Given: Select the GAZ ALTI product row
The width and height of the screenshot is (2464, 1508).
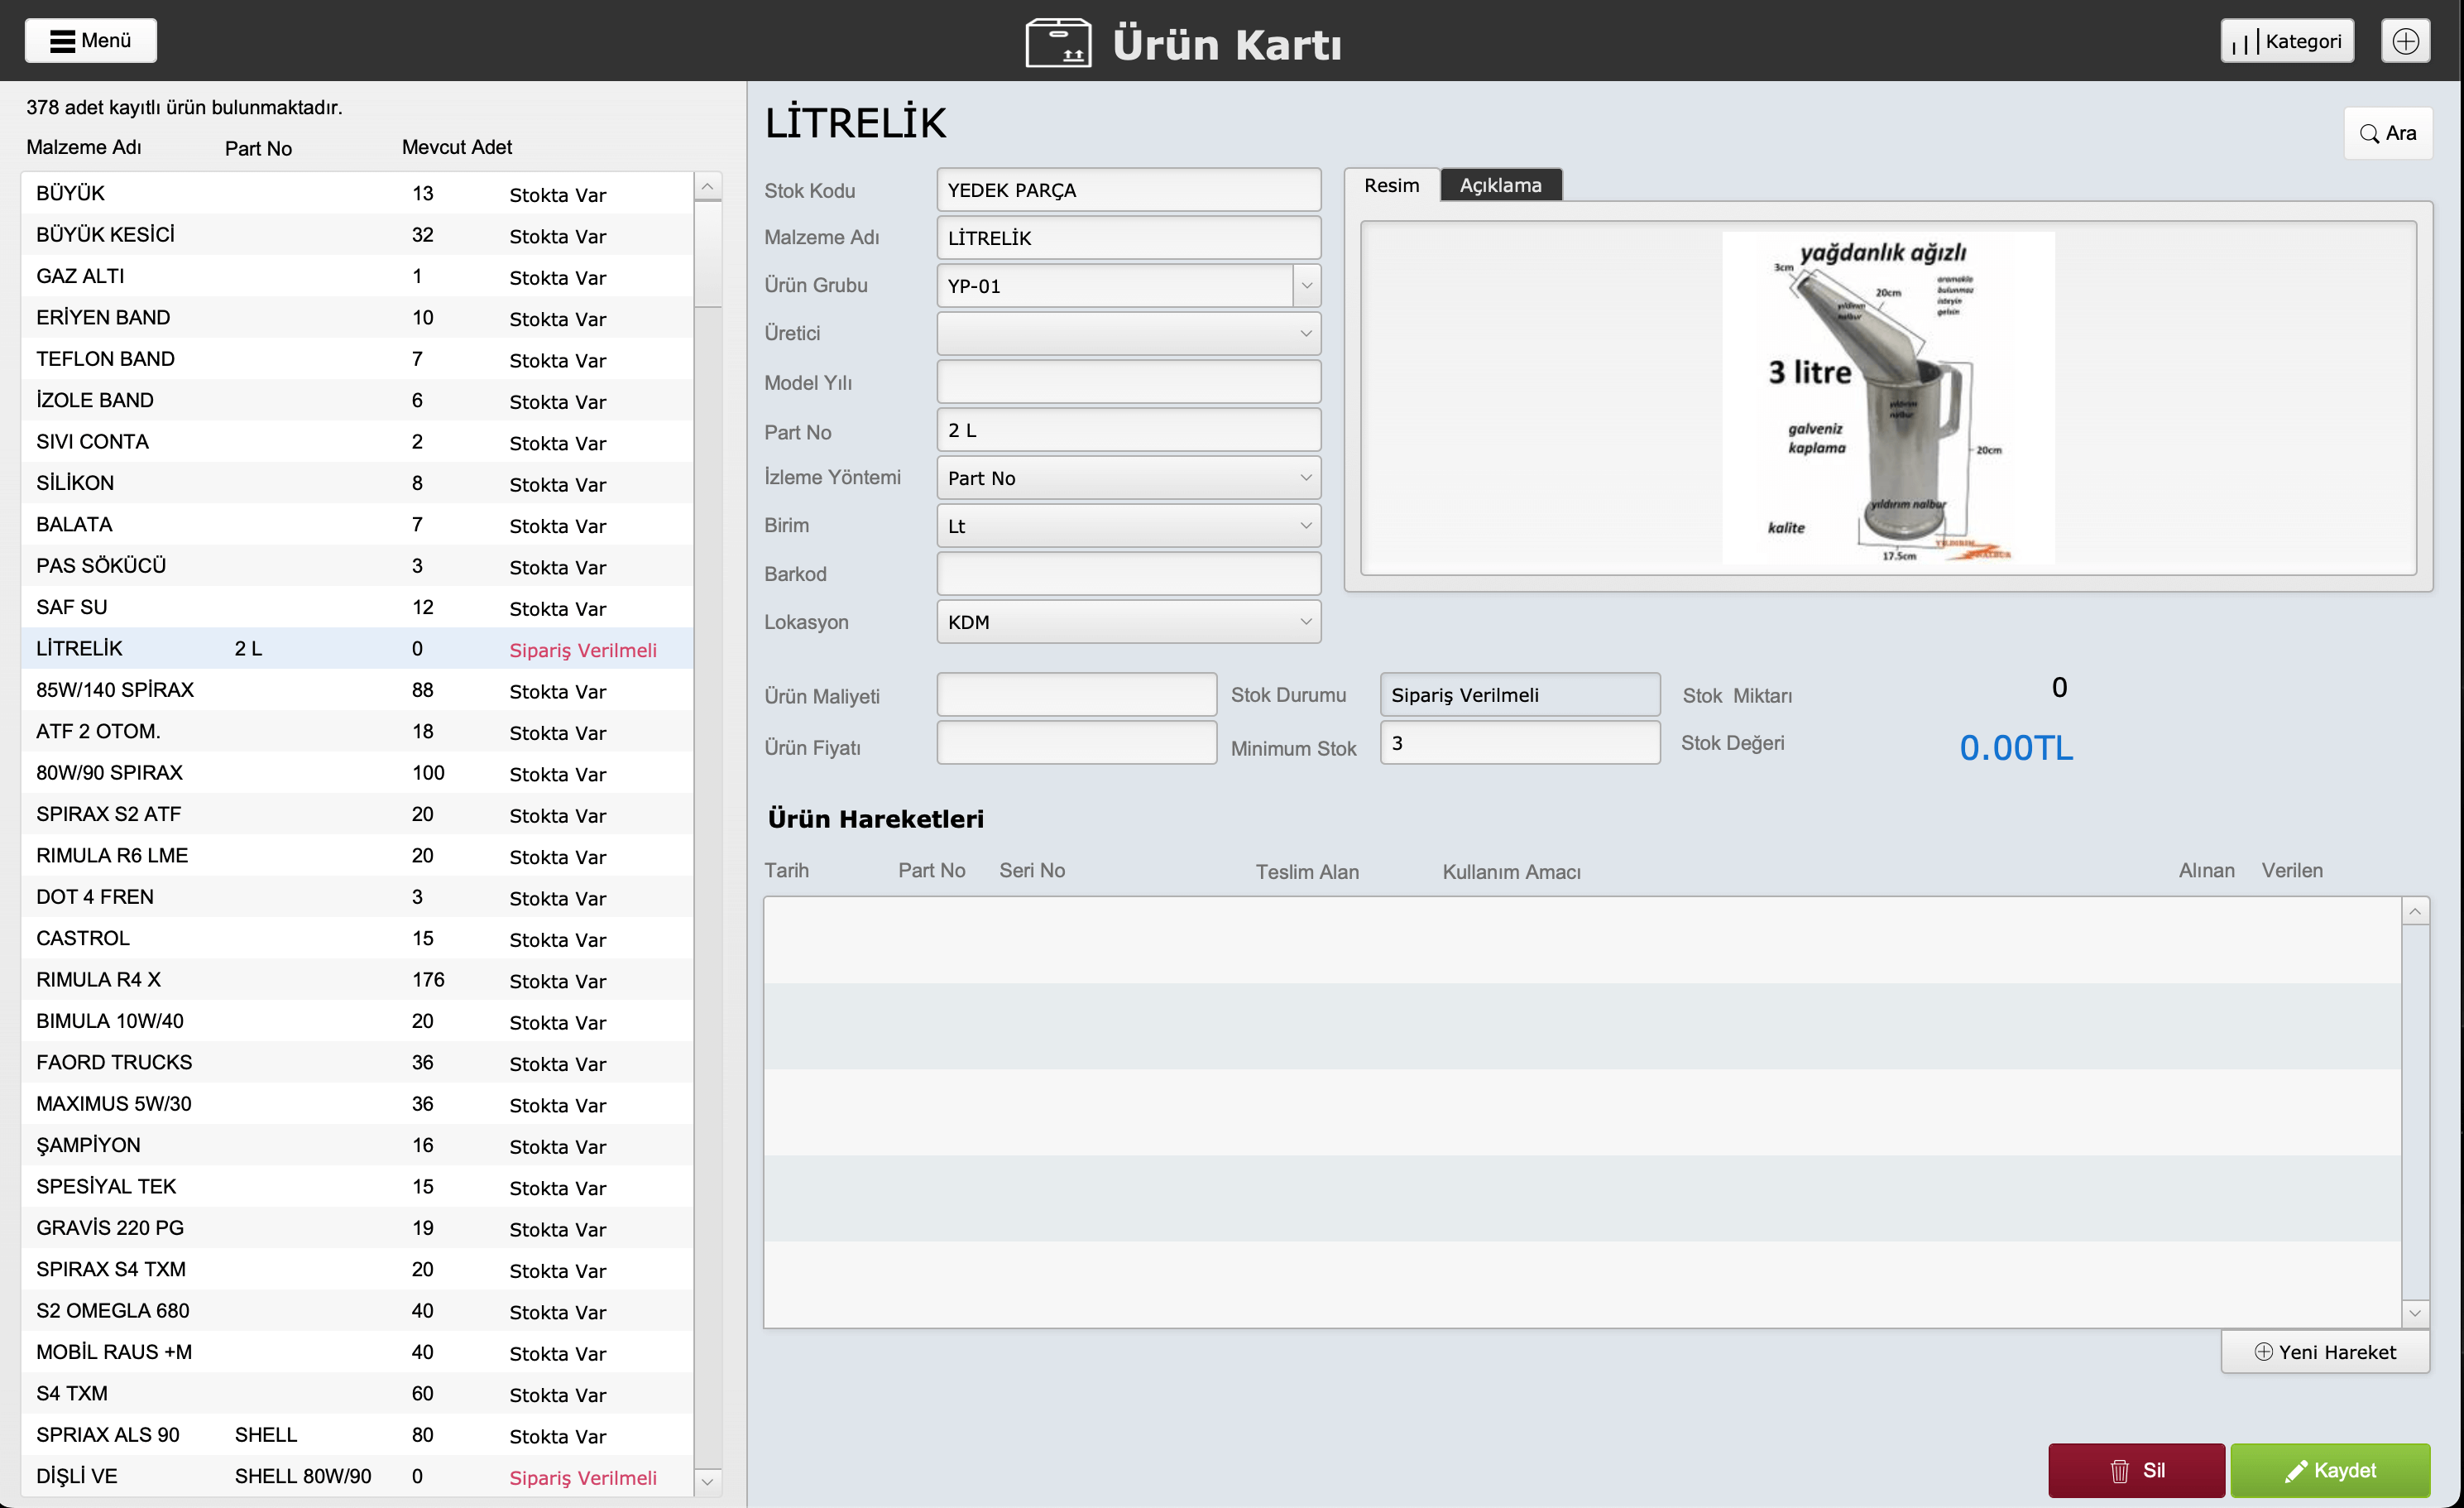Looking at the screenshot, I should (357, 276).
